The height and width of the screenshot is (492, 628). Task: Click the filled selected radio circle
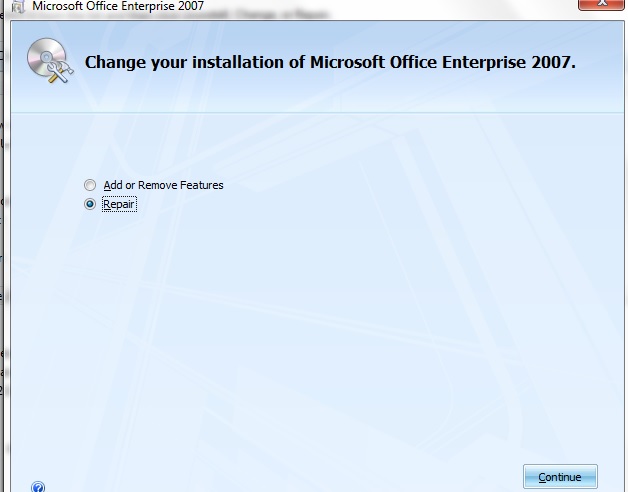pyautogui.click(x=91, y=204)
